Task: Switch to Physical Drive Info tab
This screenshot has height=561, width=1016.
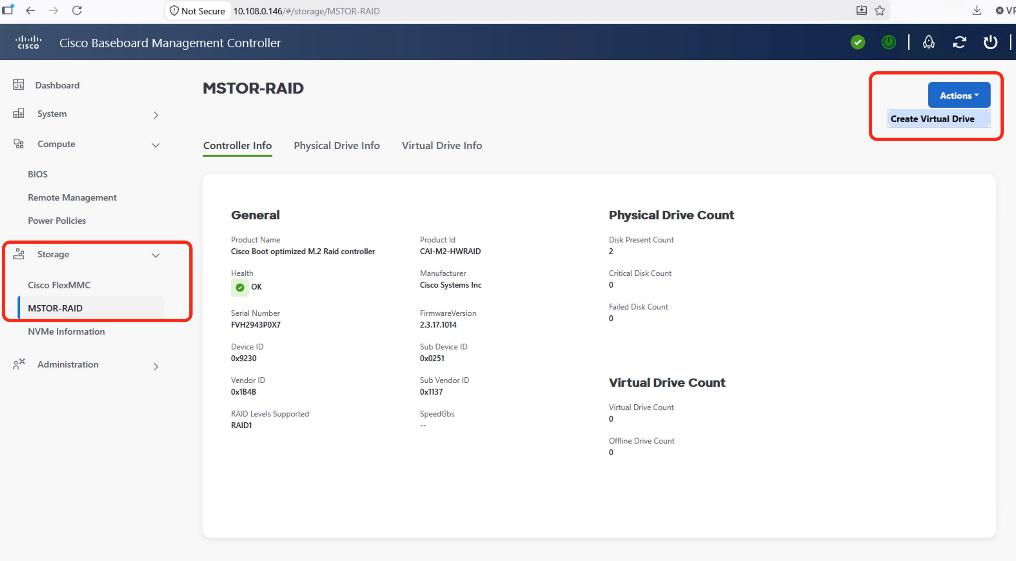Action: (337, 146)
